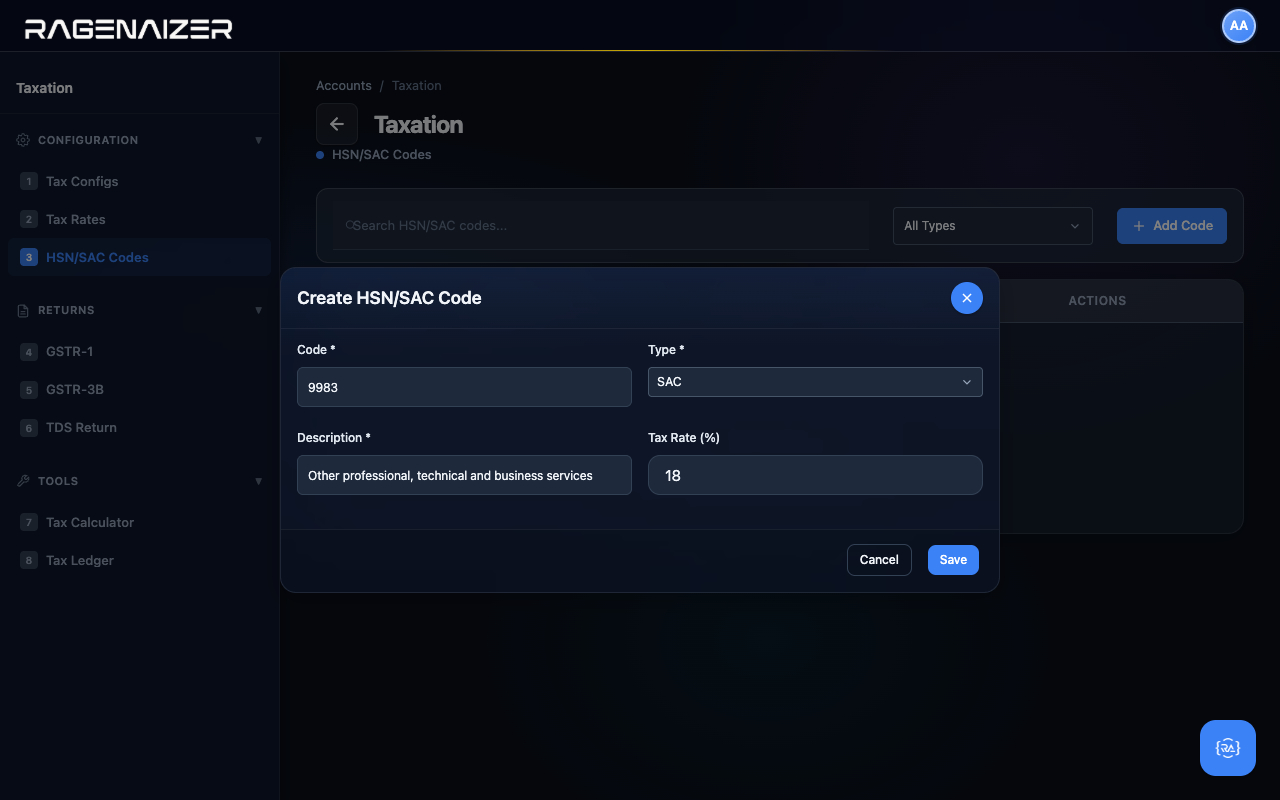Click the back arrow next to Taxation
Image resolution: width=1280 pixels, height=800 pixels.
337,124
